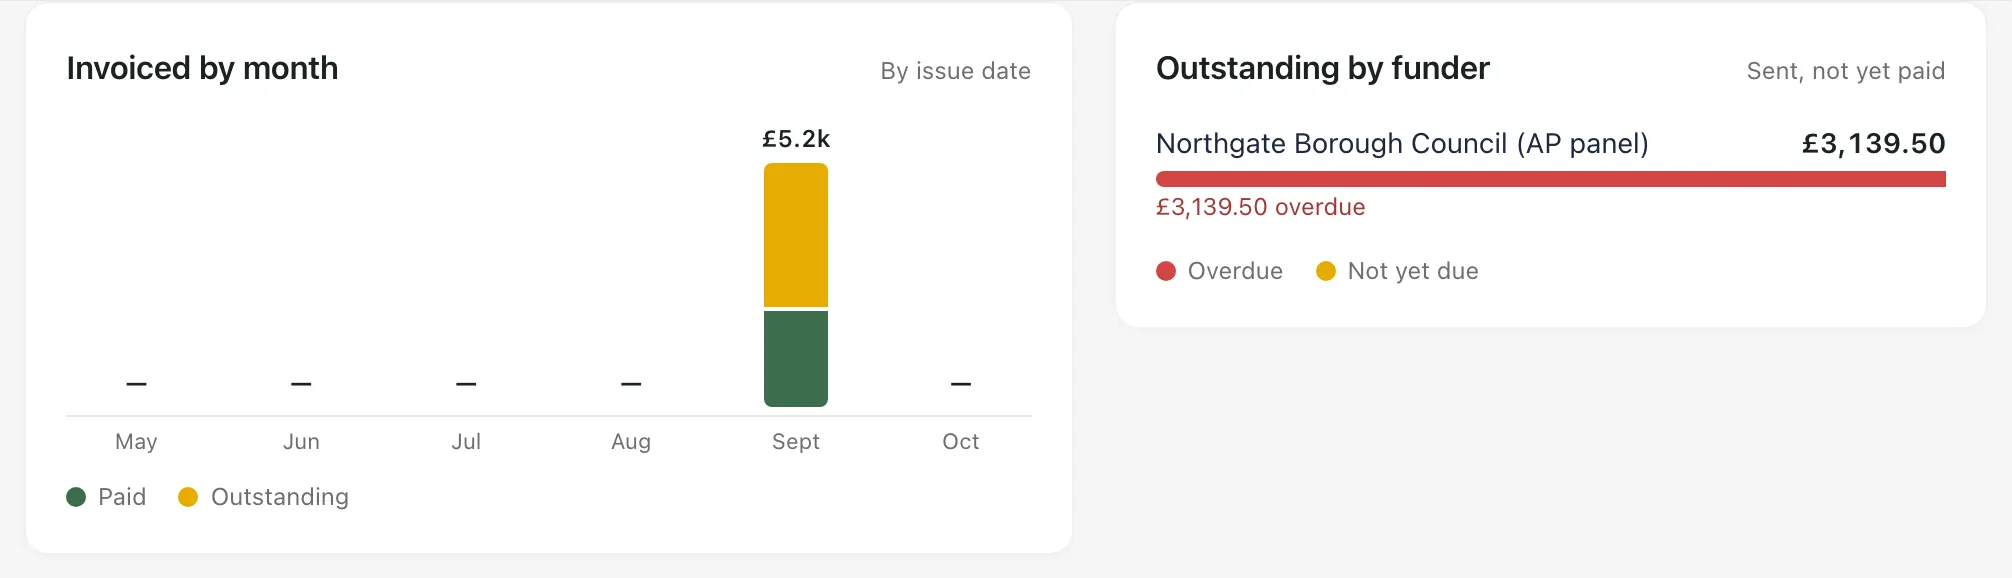Click the 'Overdue' legend text
This screenshot has height=578, width=2012.
[x=1235, y=271]
